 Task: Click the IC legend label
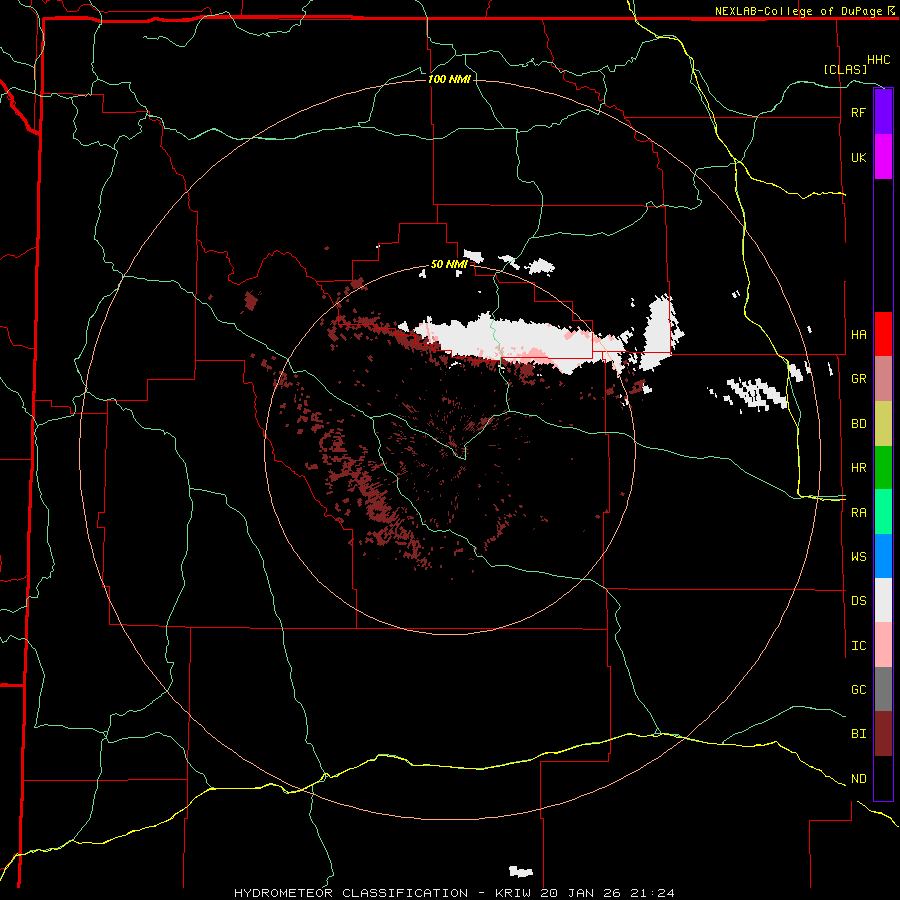click(858, 646)
